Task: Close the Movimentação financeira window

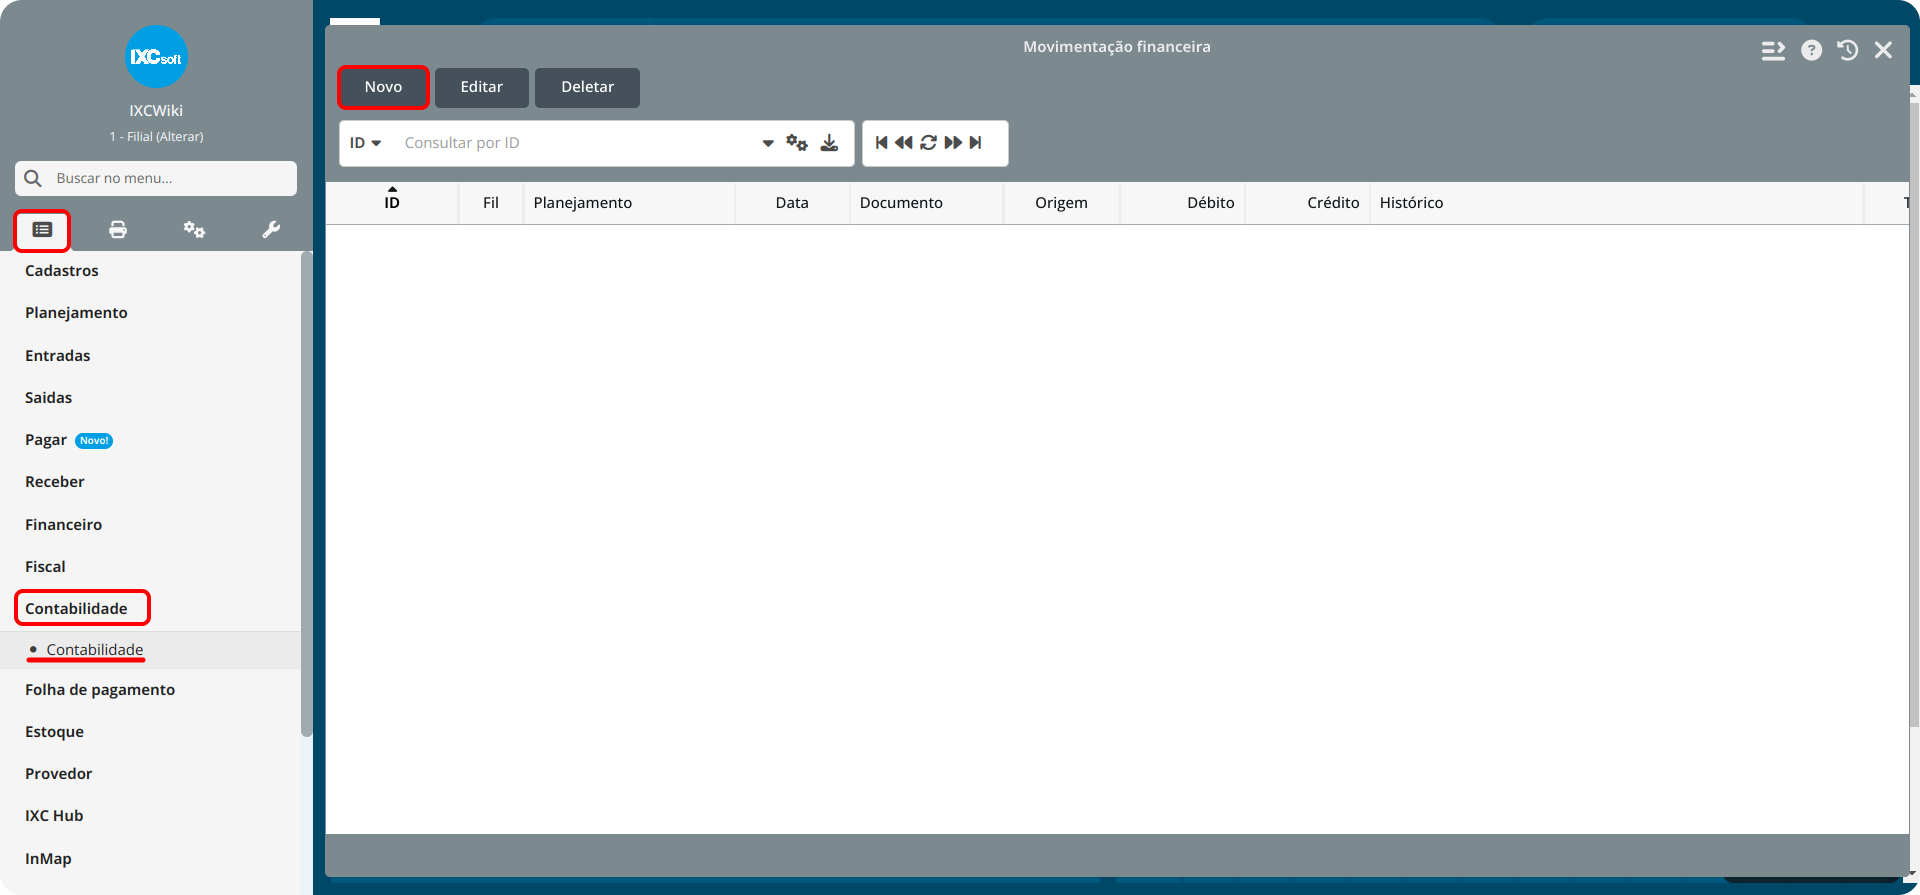Action: pos(1884,50)
